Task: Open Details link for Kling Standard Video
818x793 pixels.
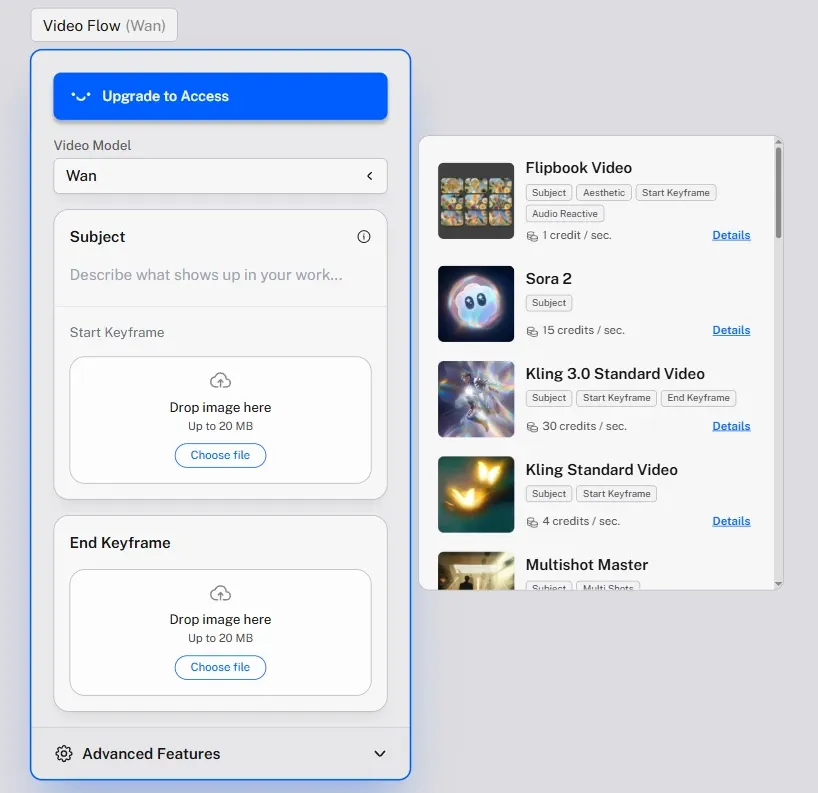Action: [731, 521]
